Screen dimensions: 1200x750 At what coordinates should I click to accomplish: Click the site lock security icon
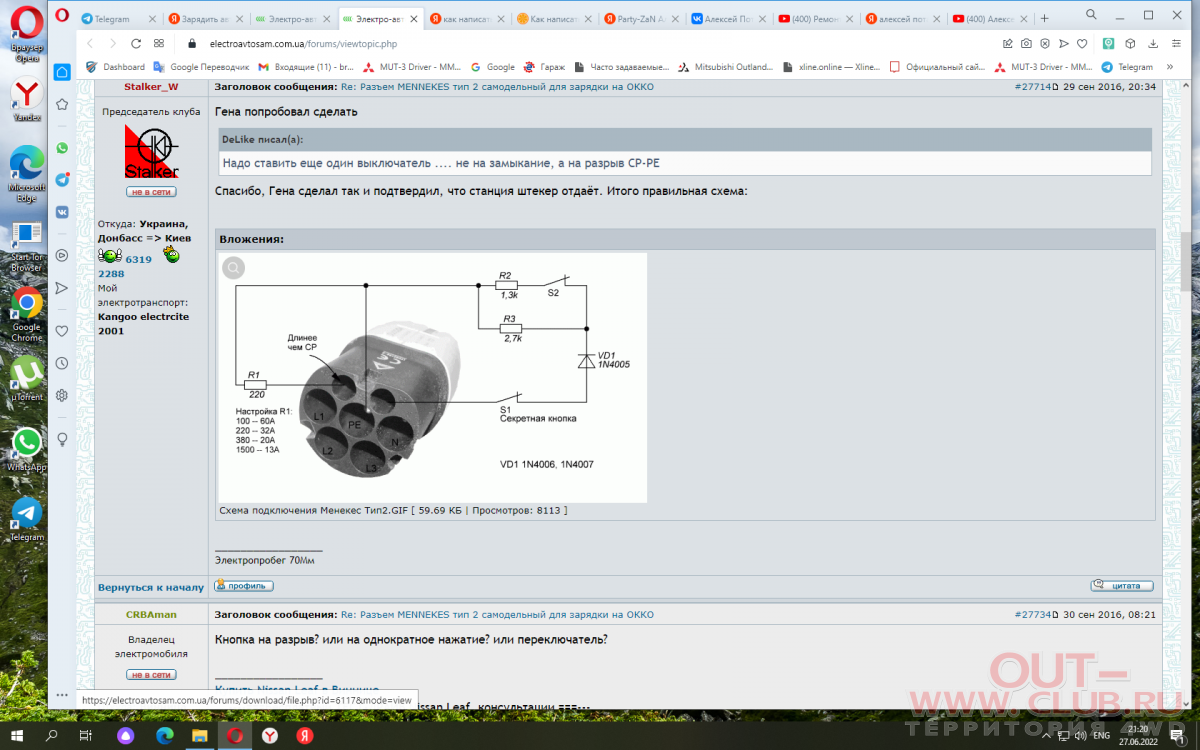tap(191, 44)
